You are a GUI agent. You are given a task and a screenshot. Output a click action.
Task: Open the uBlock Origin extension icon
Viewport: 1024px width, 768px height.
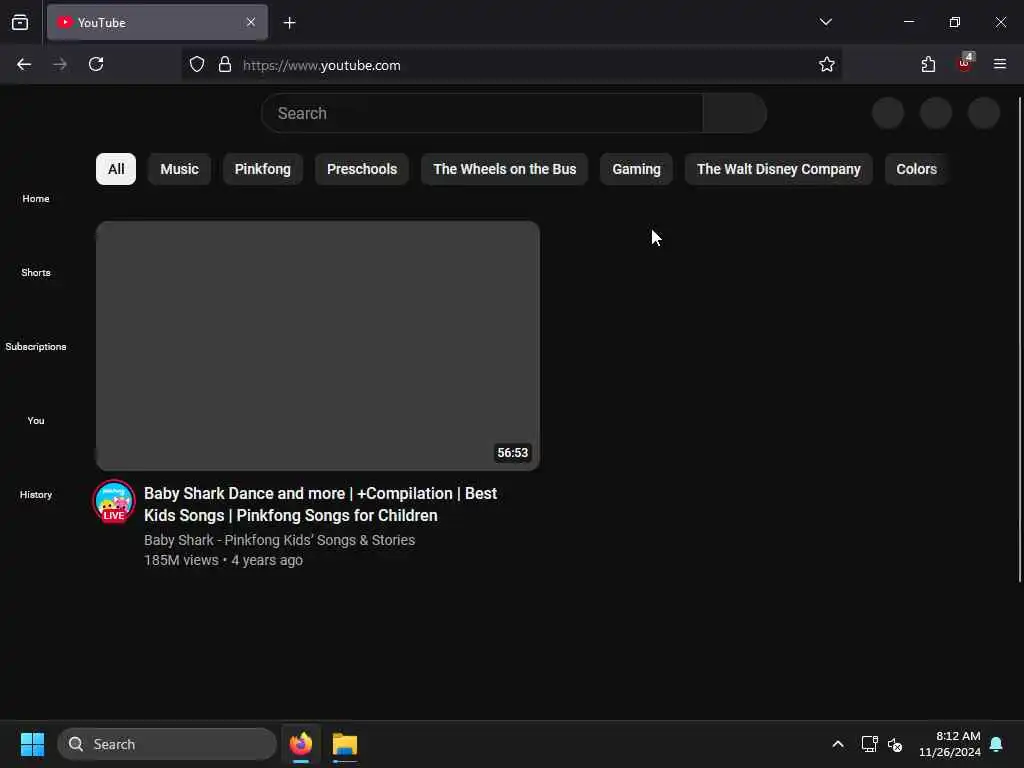click(x=965, y=63)
